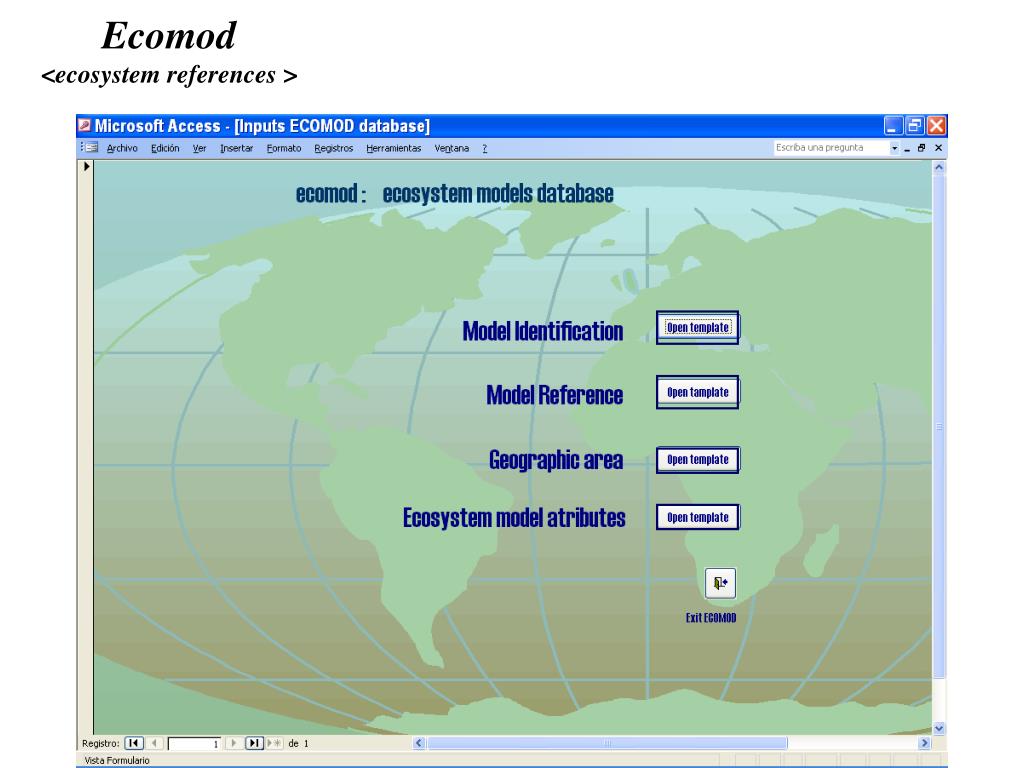The image size is (1024, 768).
Task: Open the Archivo menu
Action: pyautogui.click(x=122, y=148)
